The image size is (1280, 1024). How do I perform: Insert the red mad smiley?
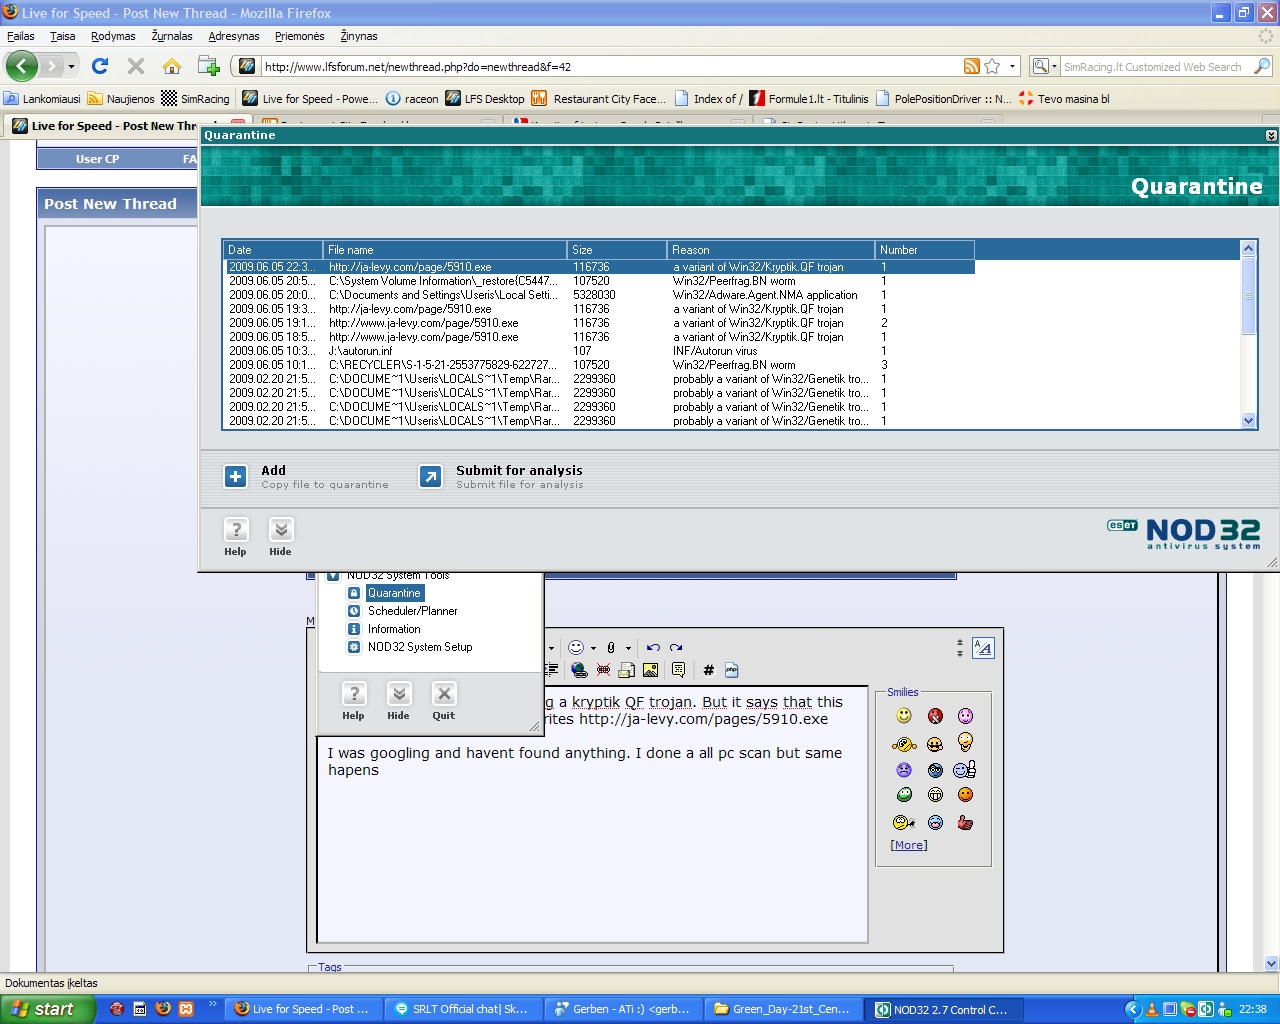pyautogui.click(x=935, y=716)
